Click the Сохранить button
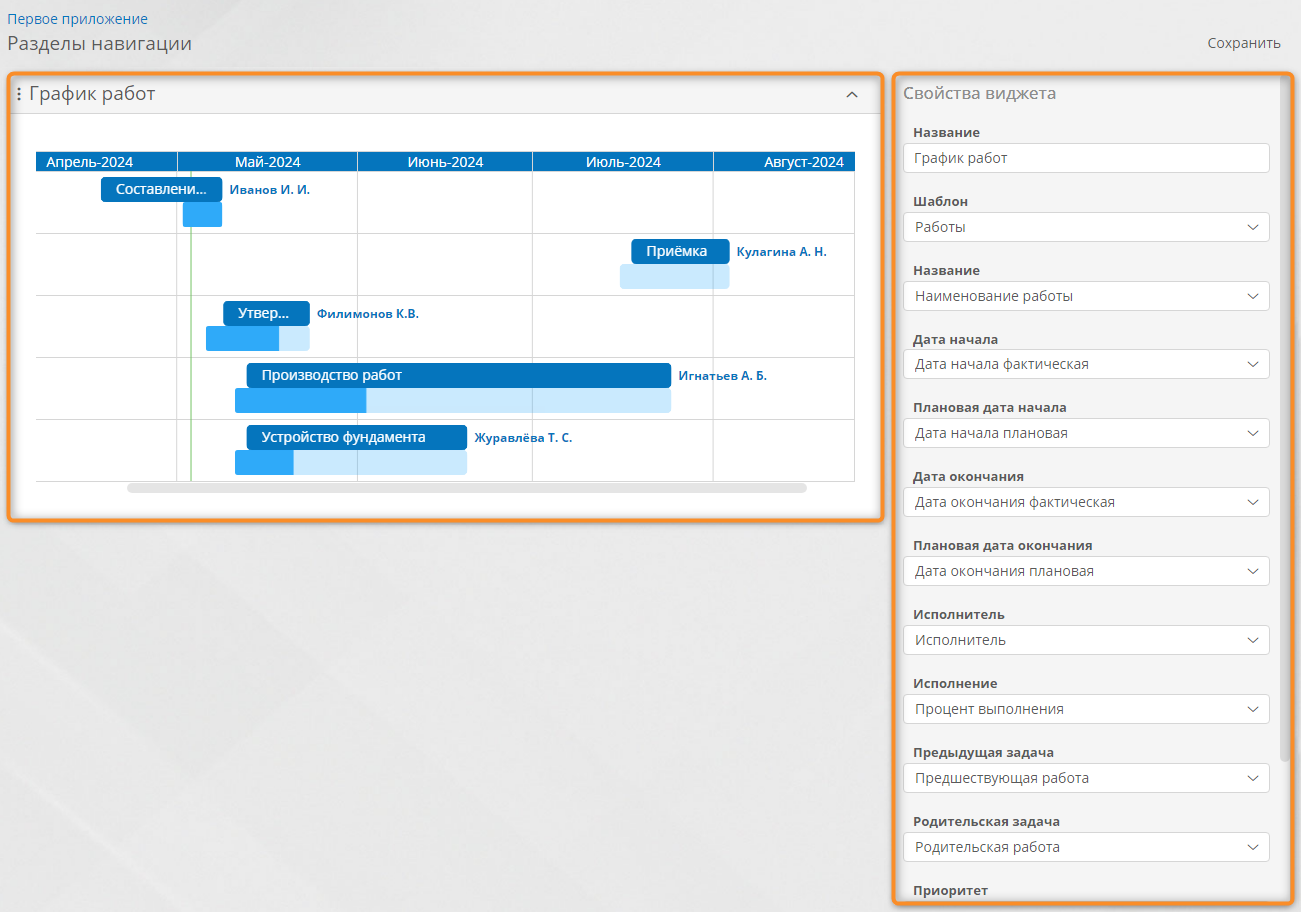Viewport: 1301px width, 912px height. [x=1243, y=43]
